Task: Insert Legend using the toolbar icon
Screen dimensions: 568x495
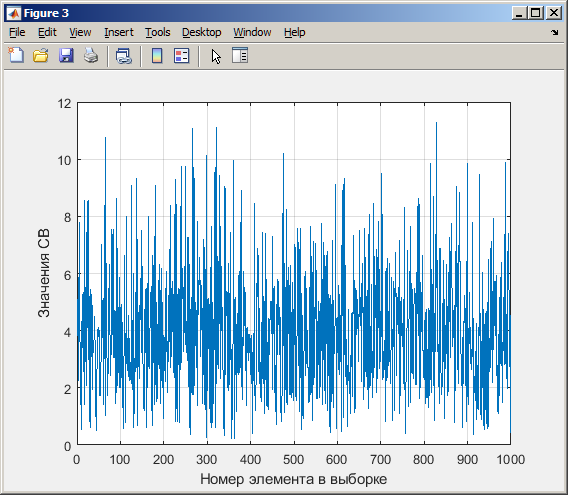Action: (181, 56)
